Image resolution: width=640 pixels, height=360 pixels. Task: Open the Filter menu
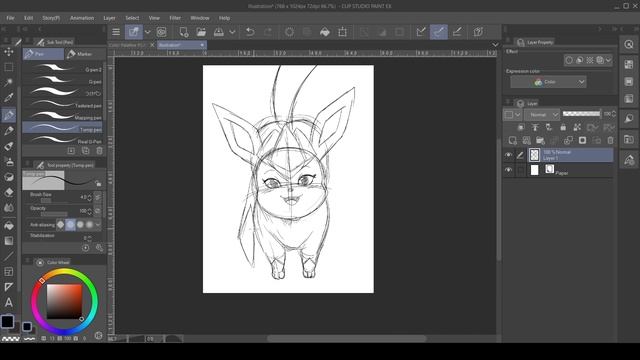[x=175, y=18]
